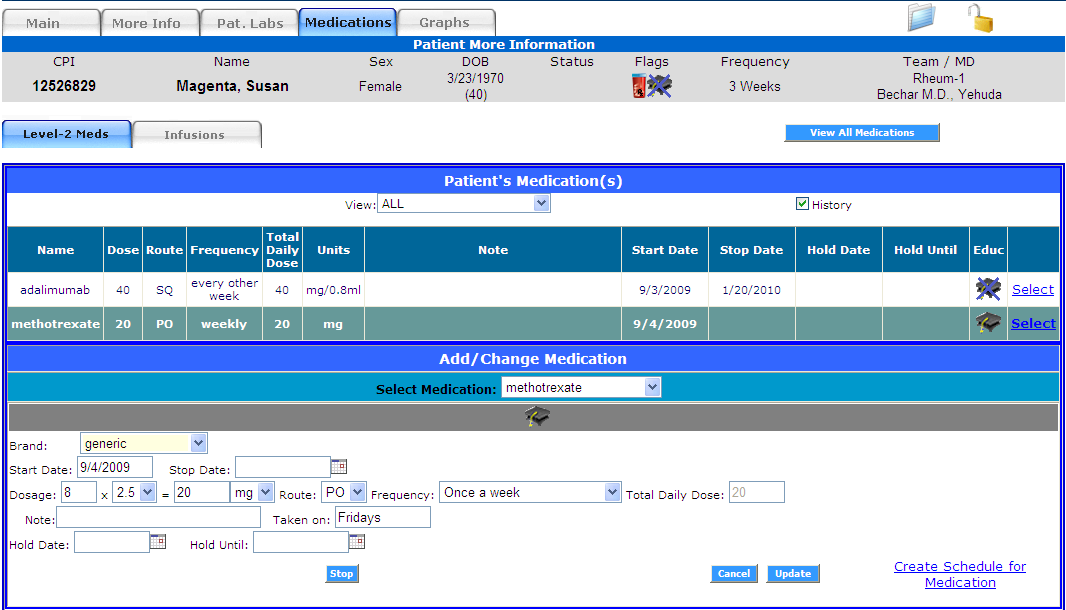
Task: Click into the Note input field
Action: click(158, 518)
